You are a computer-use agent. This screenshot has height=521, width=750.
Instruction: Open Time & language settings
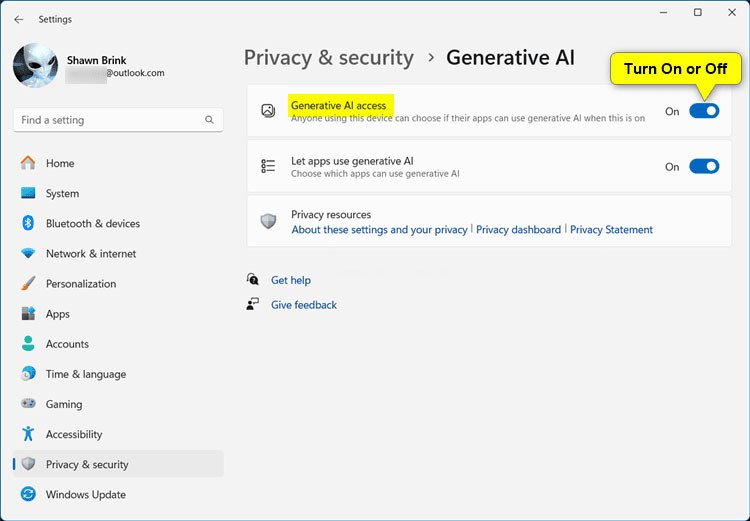(x=86, y=374)
